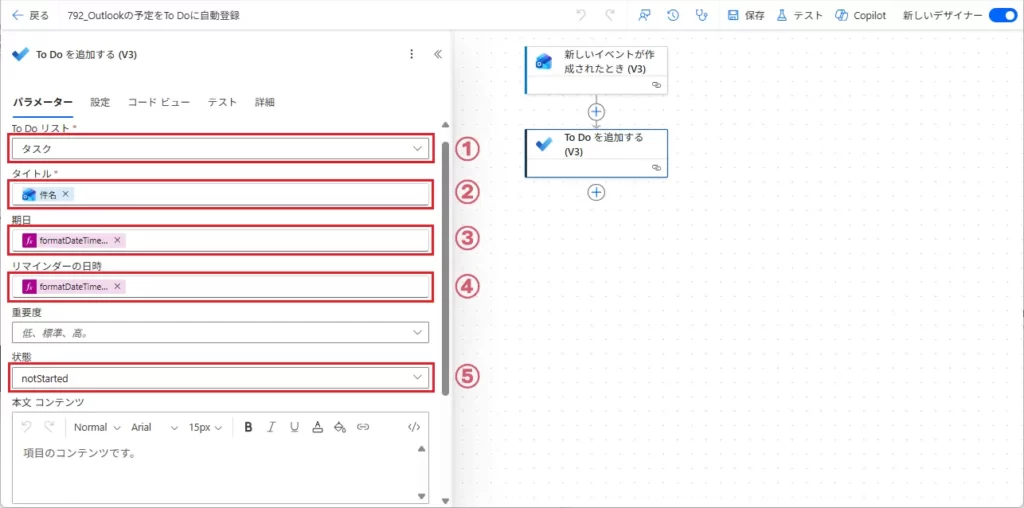The height and width of the screenshot is (508, 1024).
Task: Add a step between trigger and action
Action: coord(596,111)
